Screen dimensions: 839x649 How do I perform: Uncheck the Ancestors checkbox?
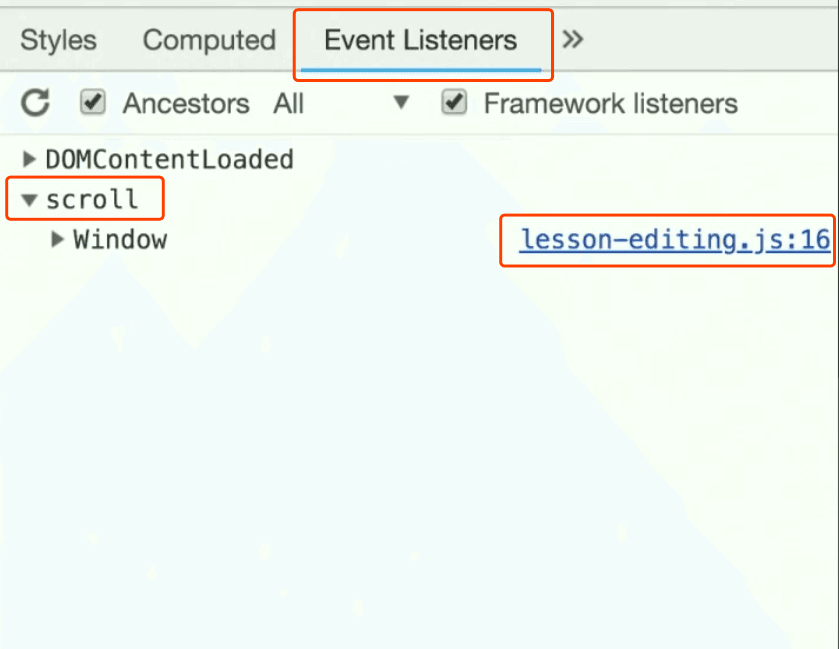coord(93,102)
